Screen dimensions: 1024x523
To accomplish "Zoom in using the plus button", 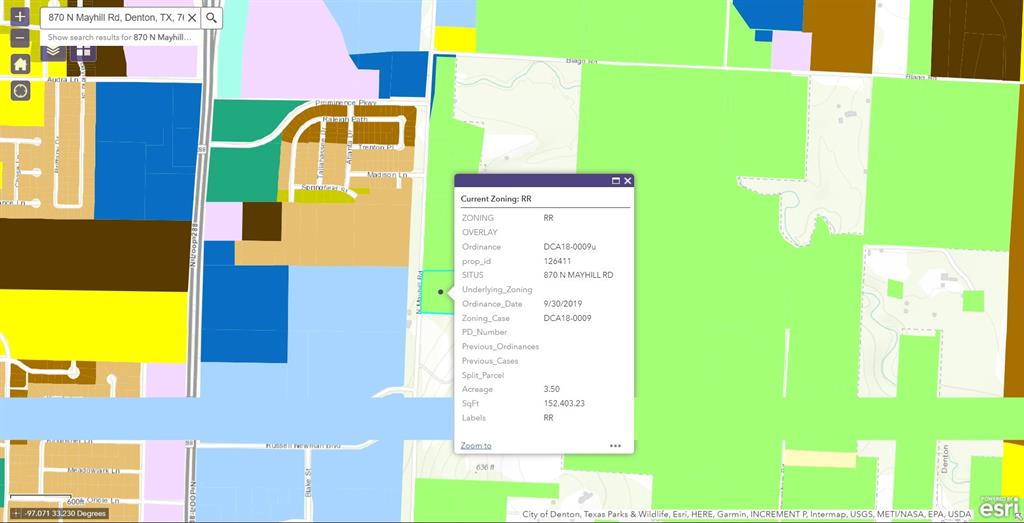I will point(20,17).
